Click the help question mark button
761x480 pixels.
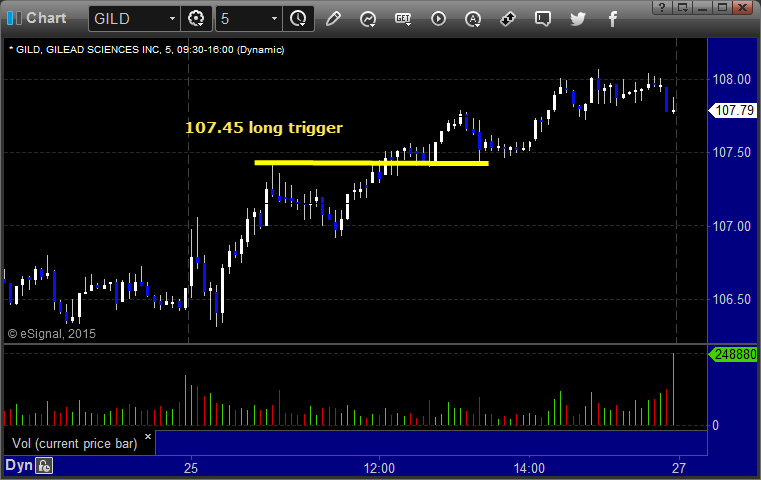(662, 7)
